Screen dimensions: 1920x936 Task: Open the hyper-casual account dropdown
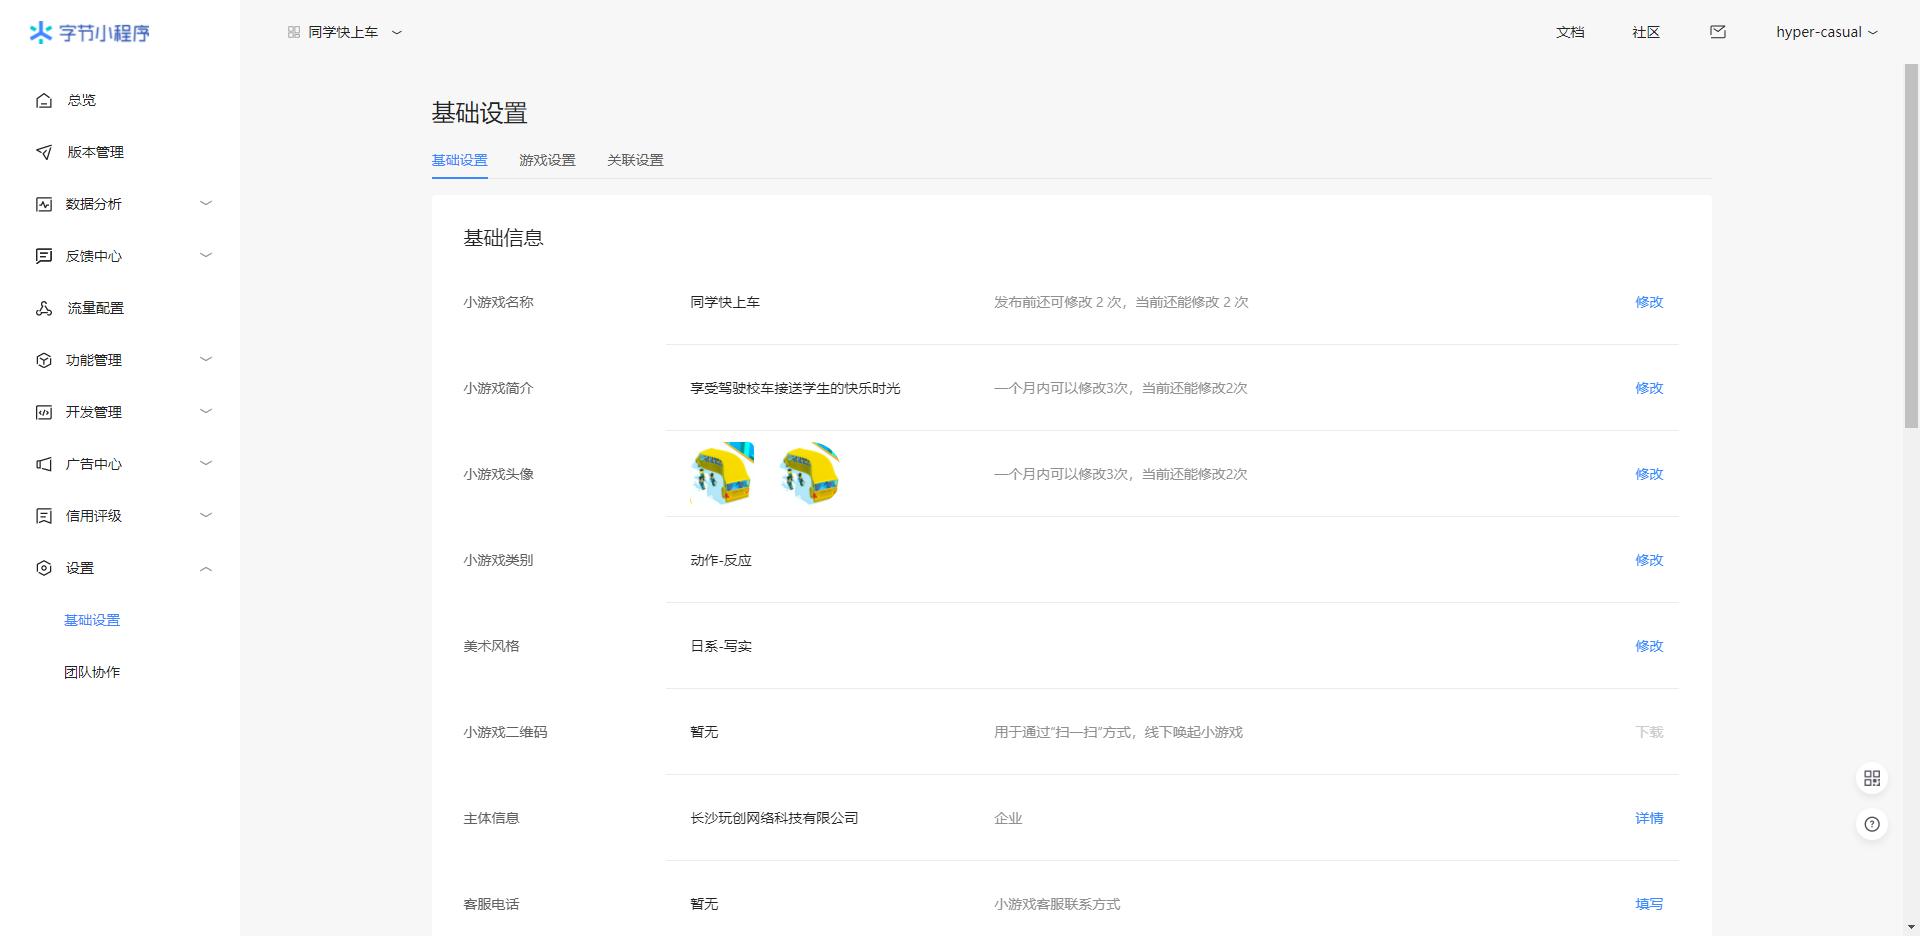[1826, 32]
